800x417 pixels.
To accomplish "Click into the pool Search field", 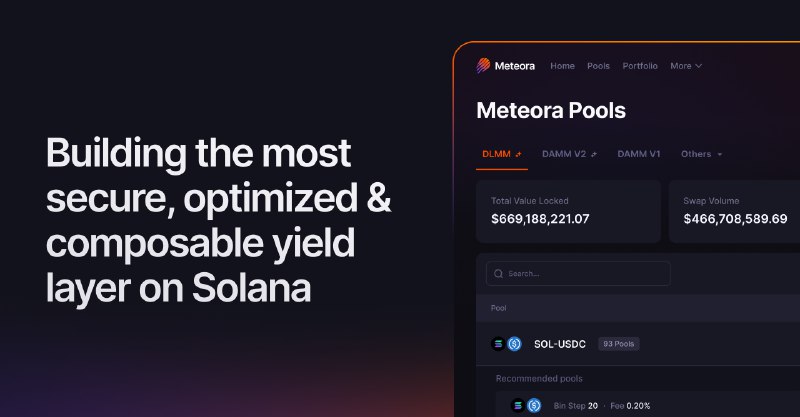I will (585, 273).
